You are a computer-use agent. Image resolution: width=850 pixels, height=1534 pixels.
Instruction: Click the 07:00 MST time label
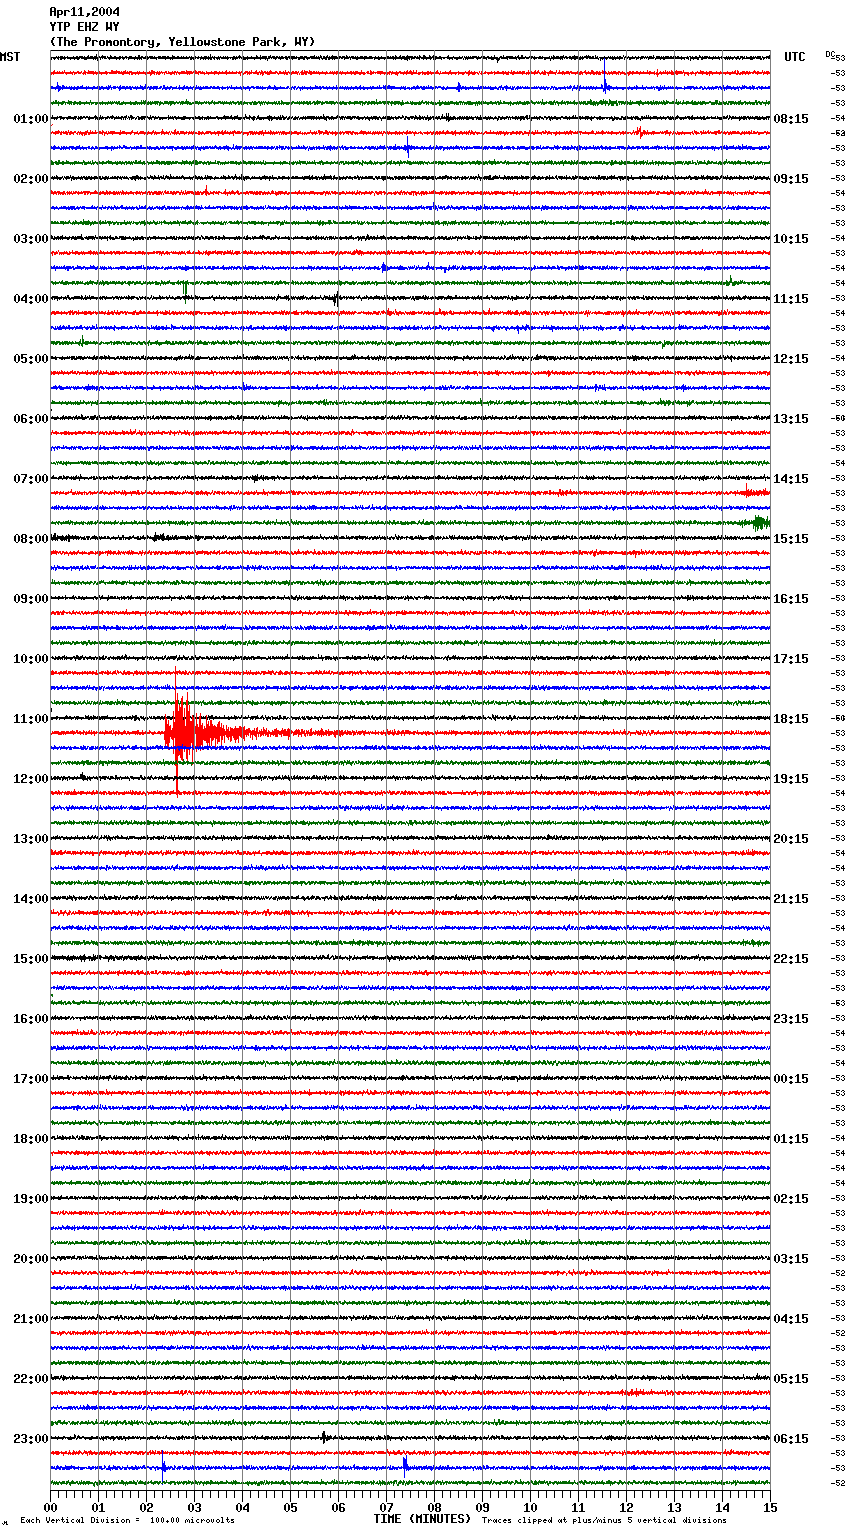31,479
